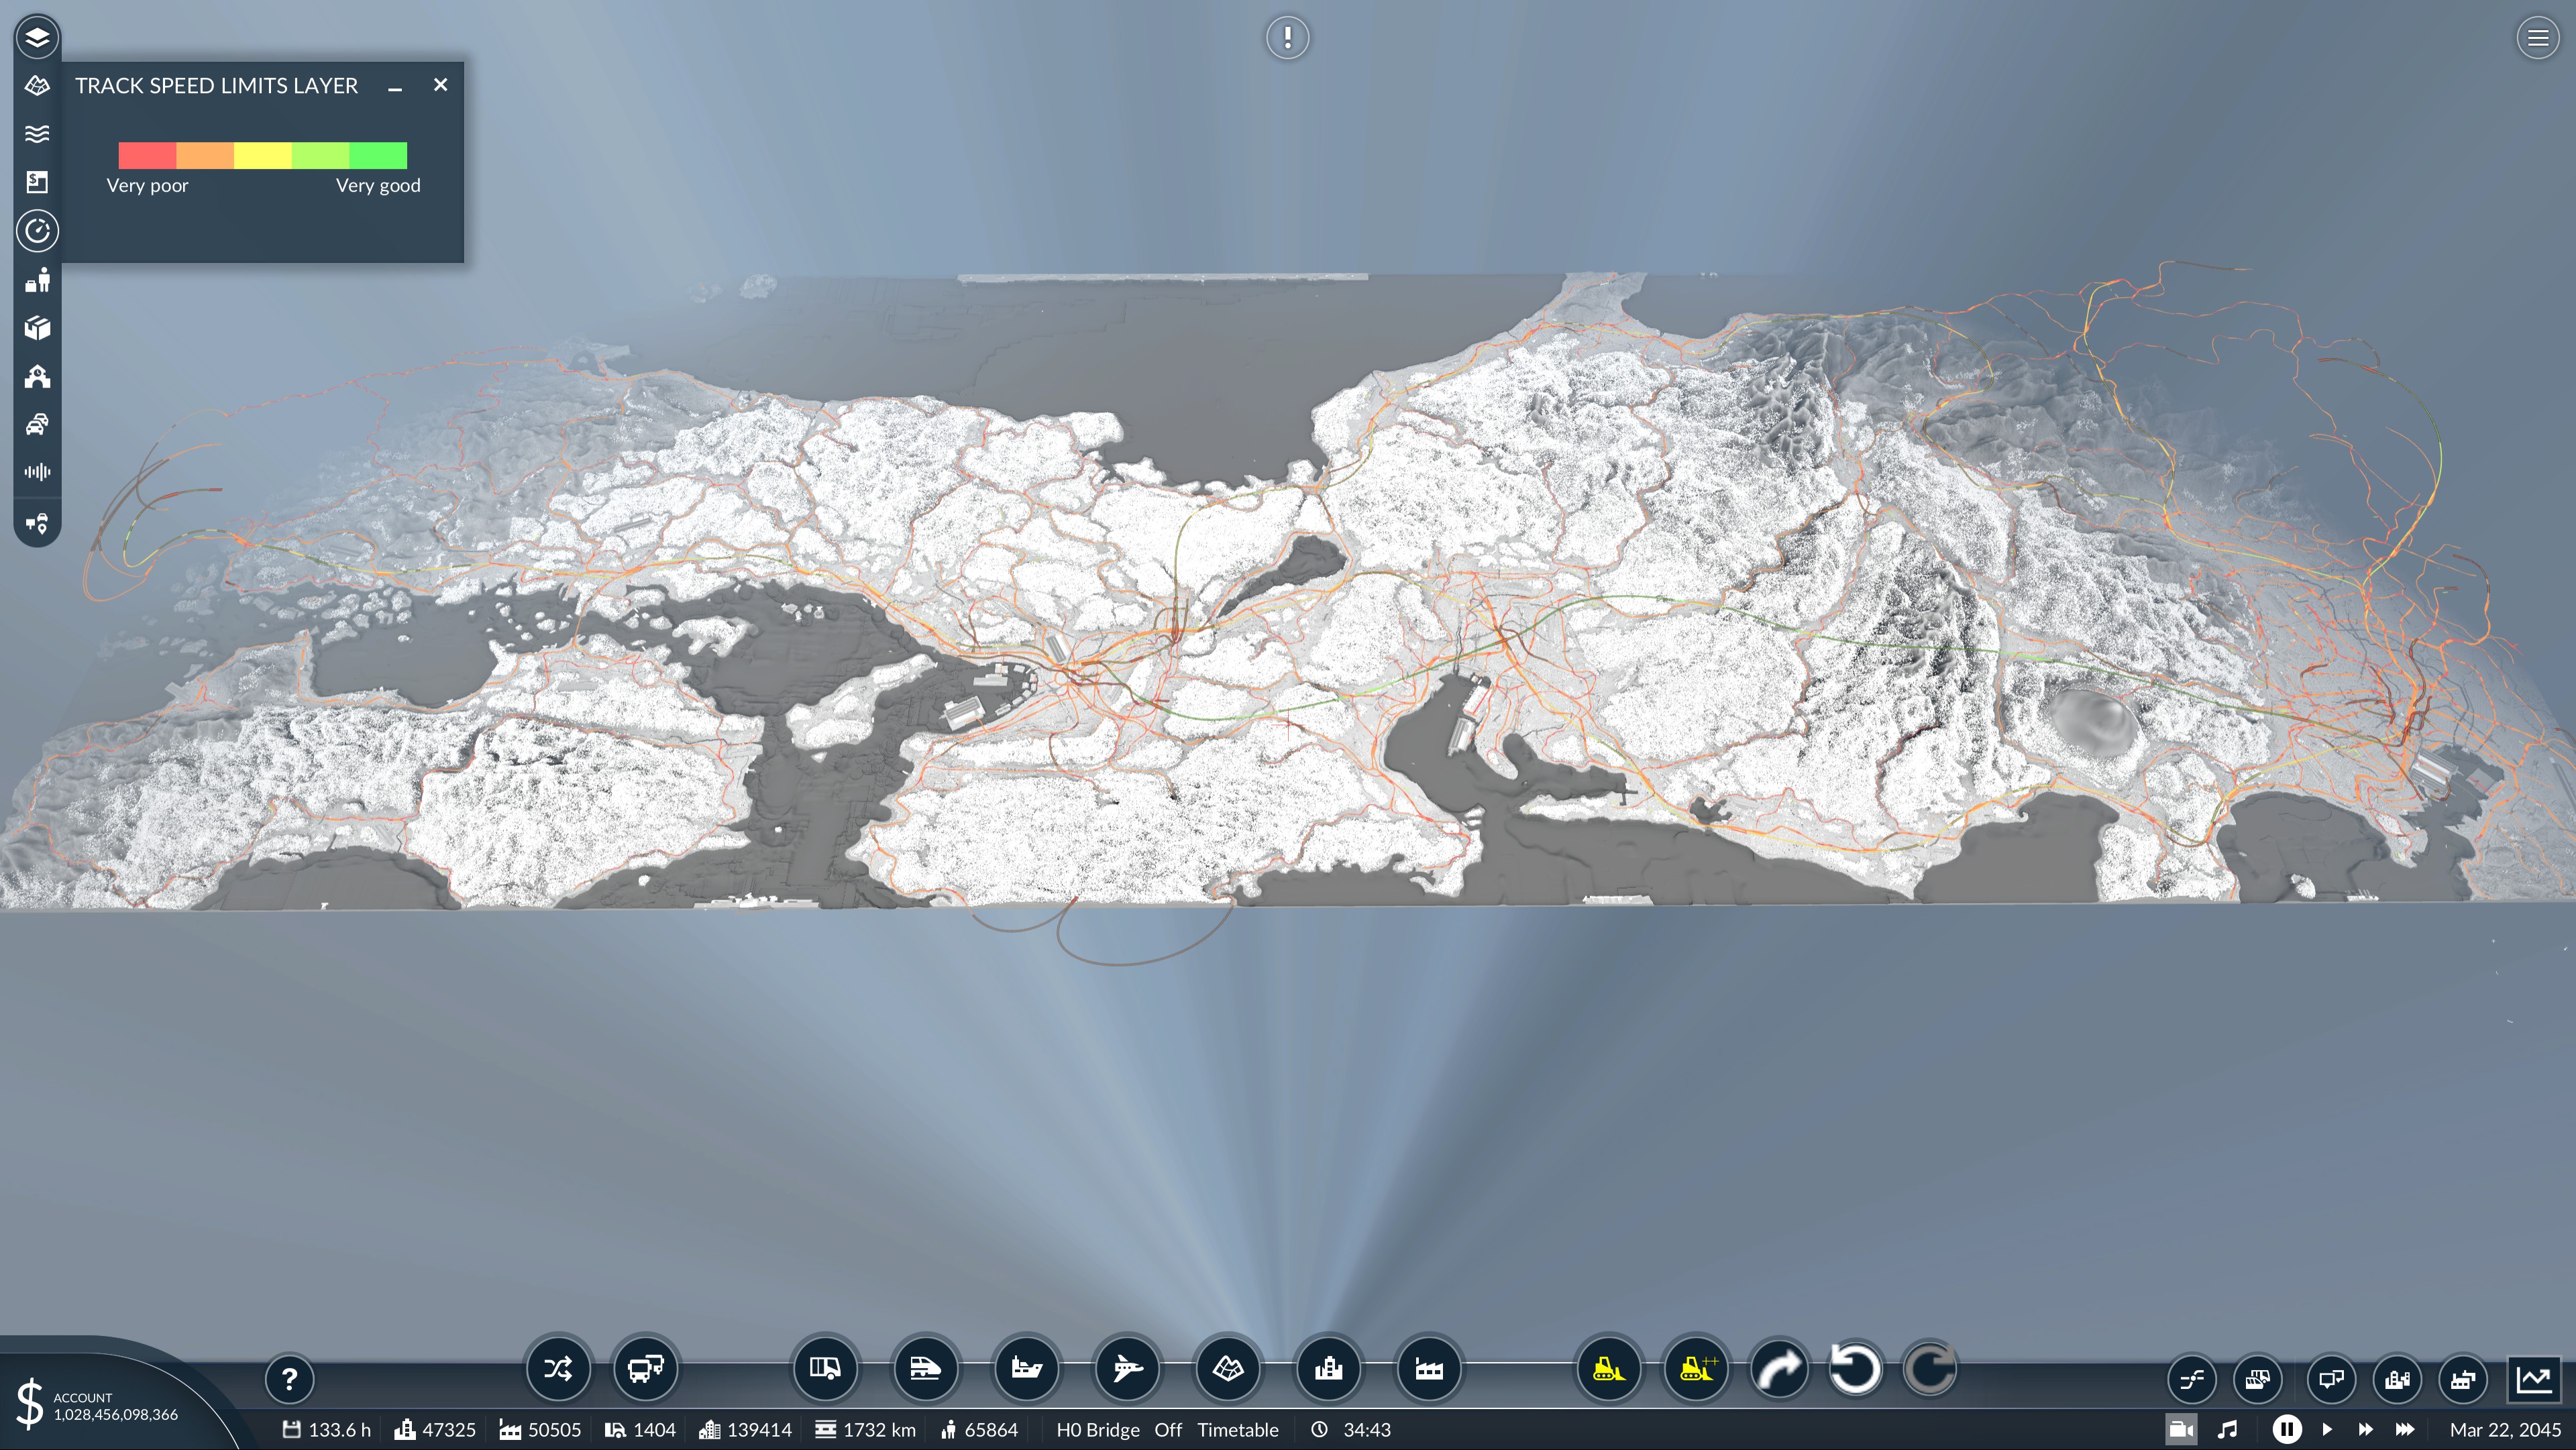
Task: Select the yellow bulldozer tool
Action: (x=1608, y=1368)
